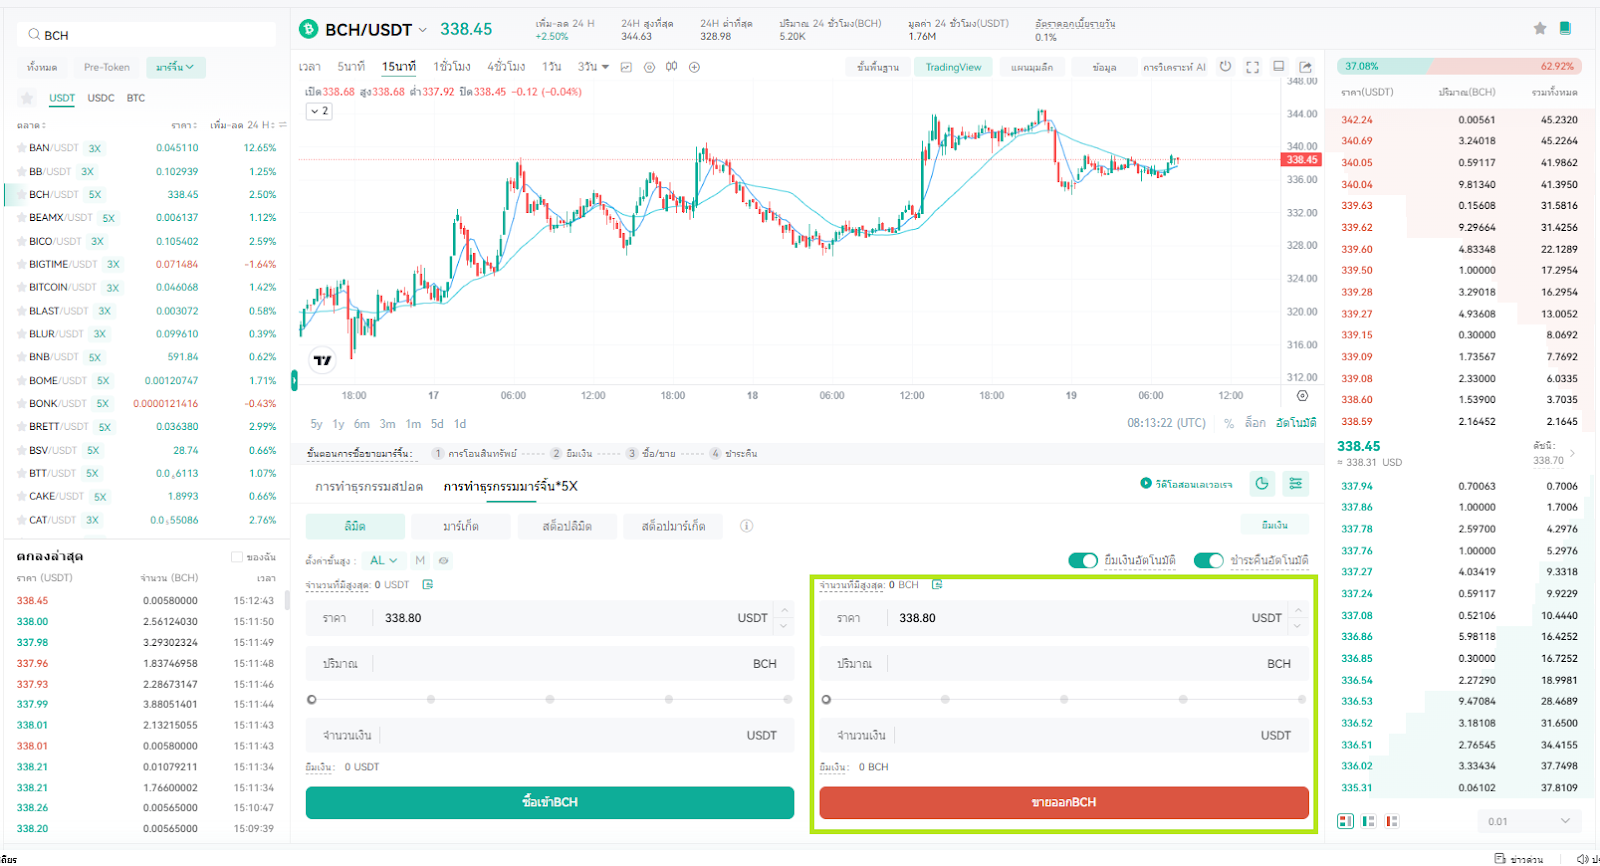Toggle auto-borrow switch
The image size is (1600, 866).
click(1083, 560)
